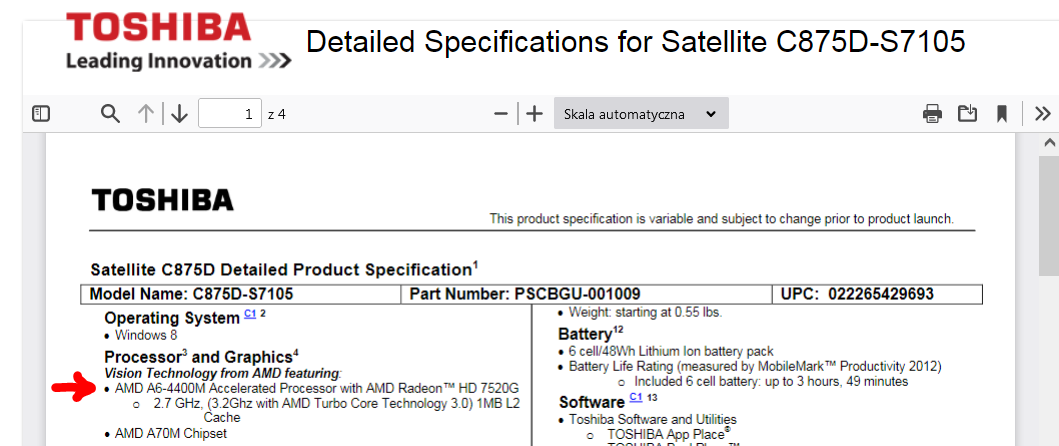Click the page number input field

(230, 114)
